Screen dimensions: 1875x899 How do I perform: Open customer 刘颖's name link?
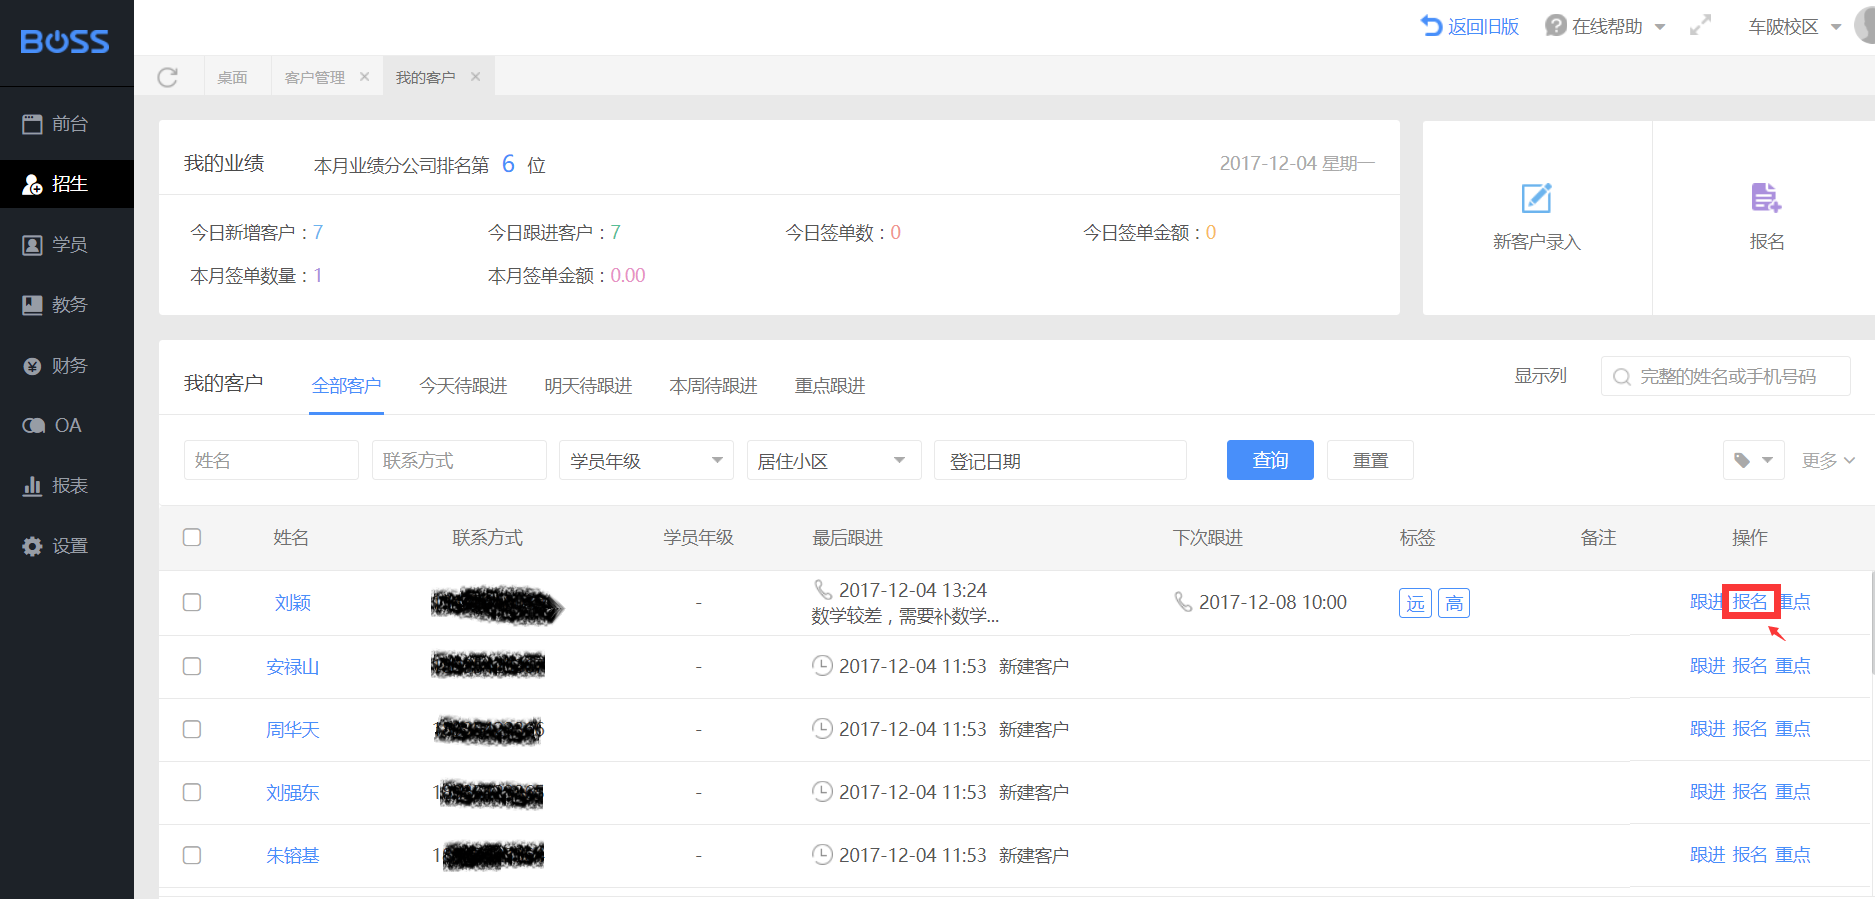click(x=292, y=603)
